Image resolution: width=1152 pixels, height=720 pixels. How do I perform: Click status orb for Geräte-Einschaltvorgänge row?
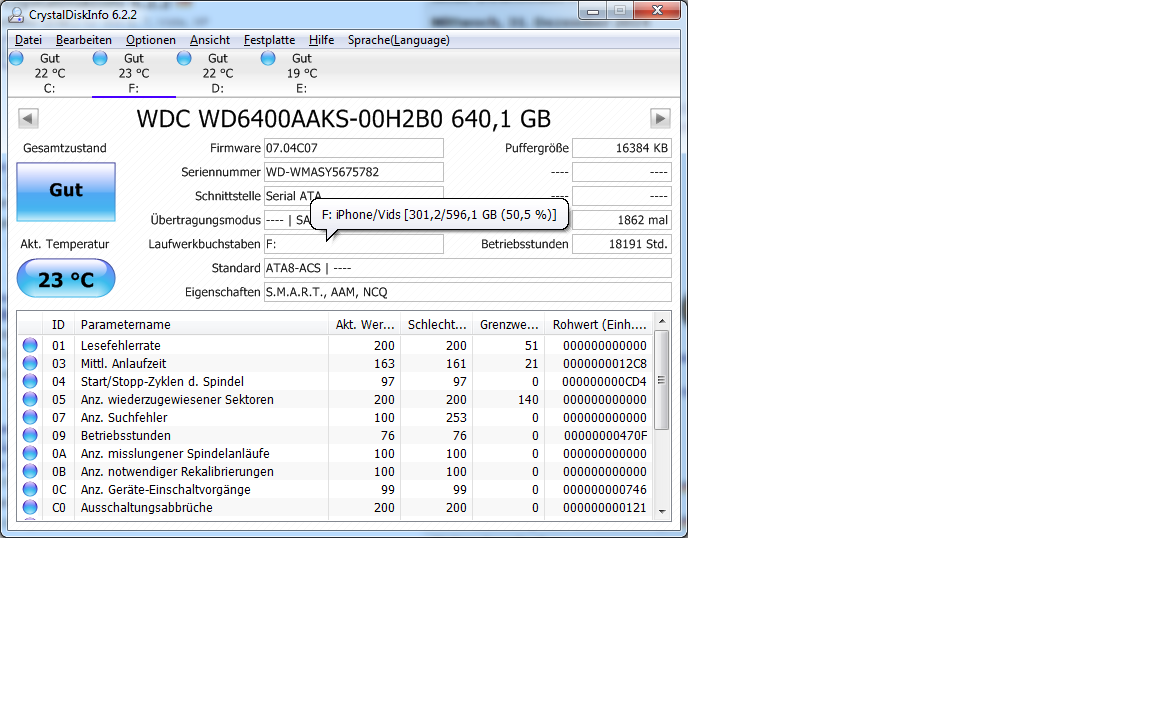tap(30, 489)
